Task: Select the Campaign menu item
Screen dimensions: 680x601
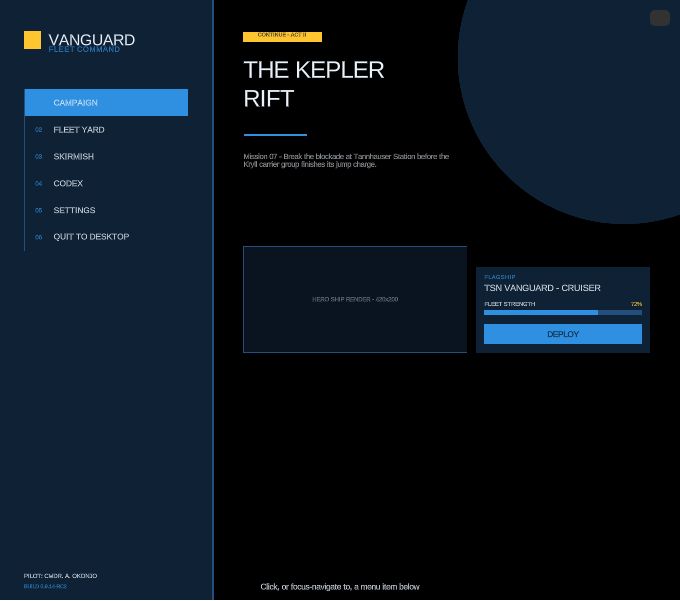Action: [x=106, y=102]
